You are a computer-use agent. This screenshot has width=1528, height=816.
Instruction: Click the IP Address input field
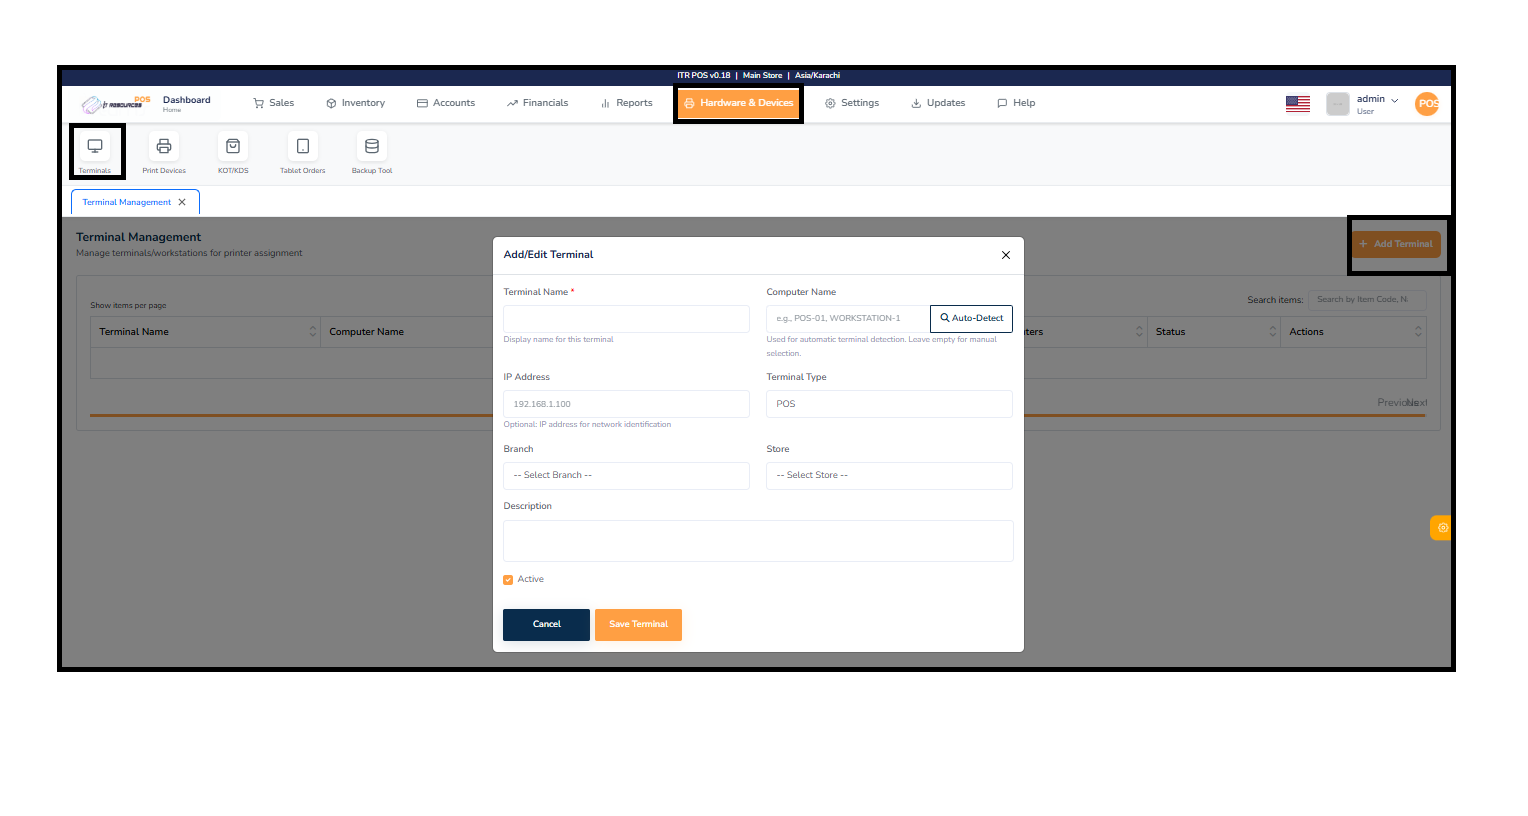pyautogui.click(x=626, y=403)
